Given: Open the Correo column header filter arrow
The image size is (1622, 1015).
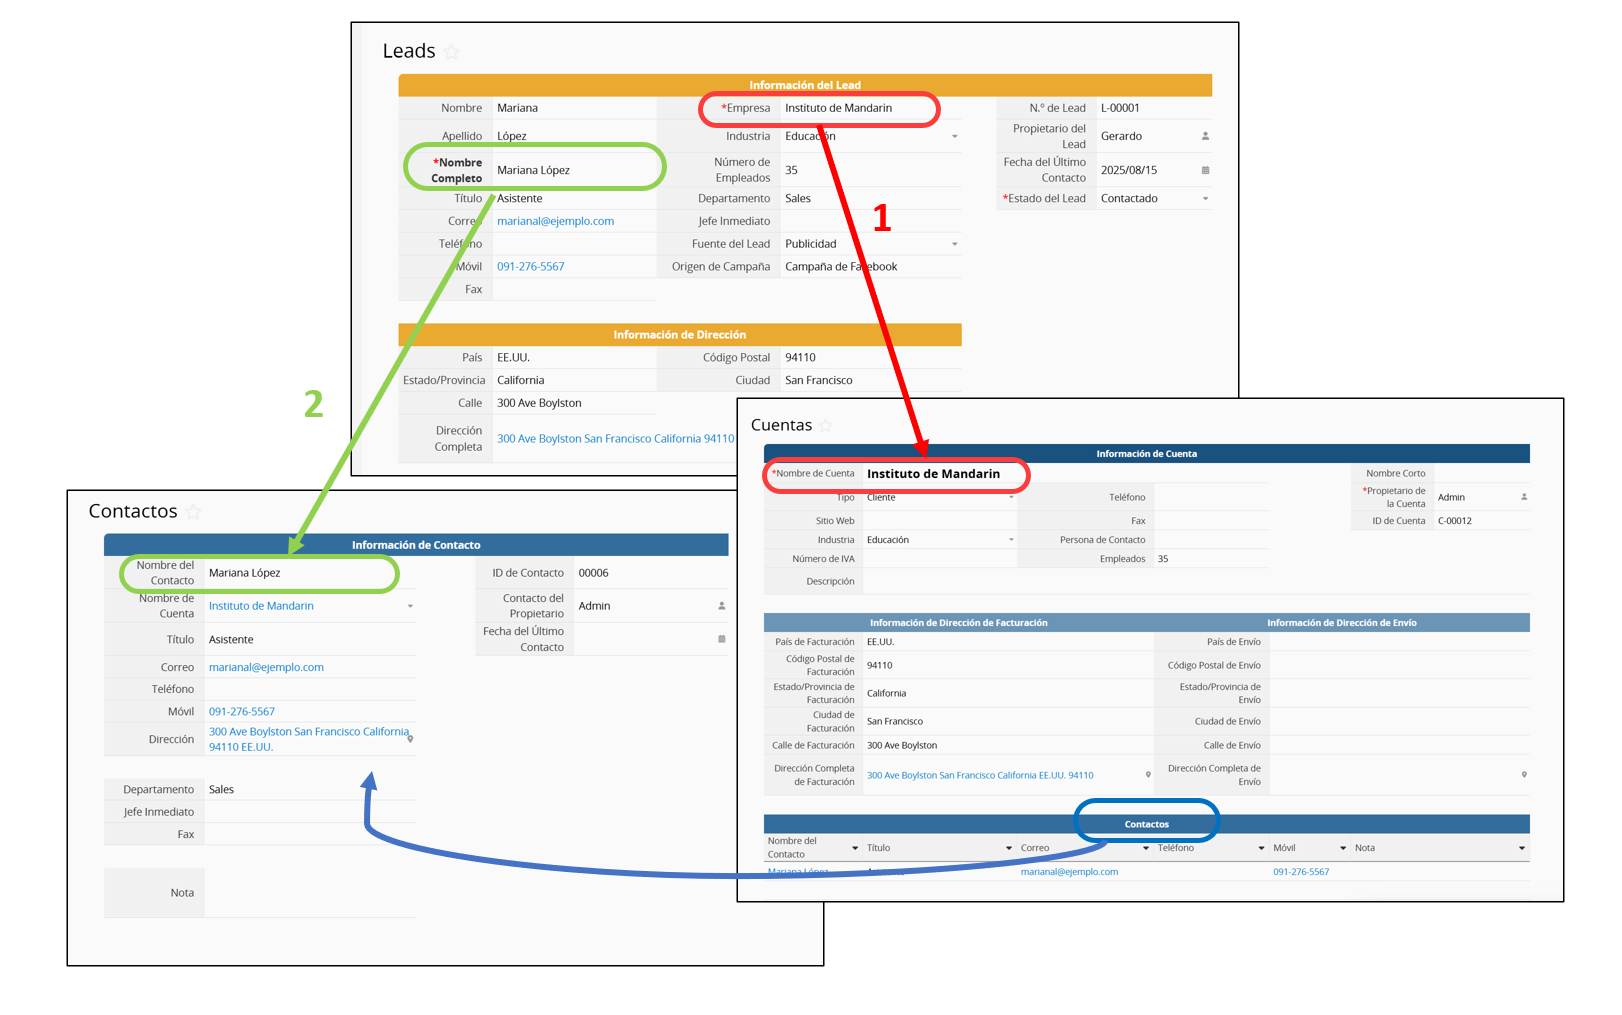Looking at the screenshot, I should (x=1146, y=848).
